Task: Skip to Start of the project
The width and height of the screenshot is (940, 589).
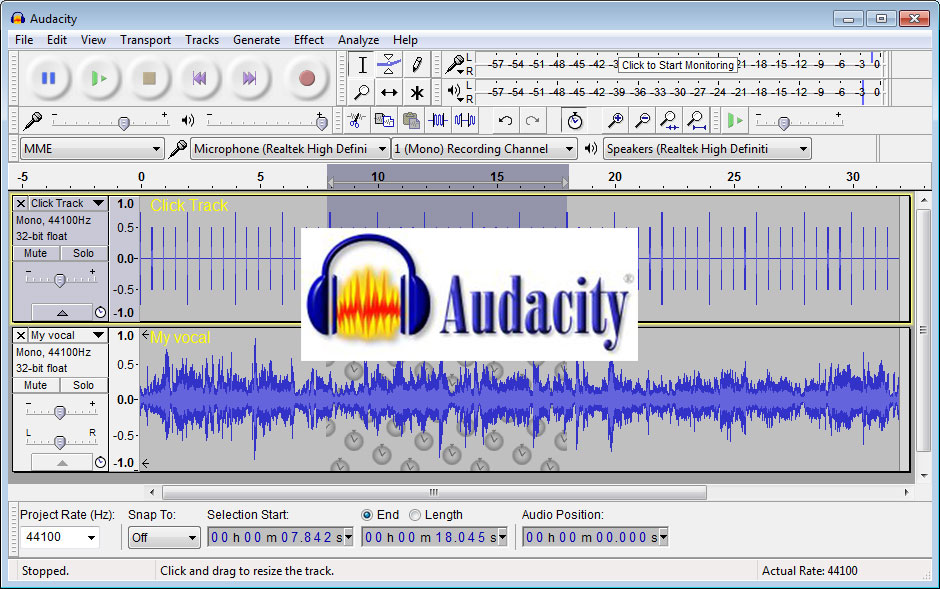Action: pos(199,78)
